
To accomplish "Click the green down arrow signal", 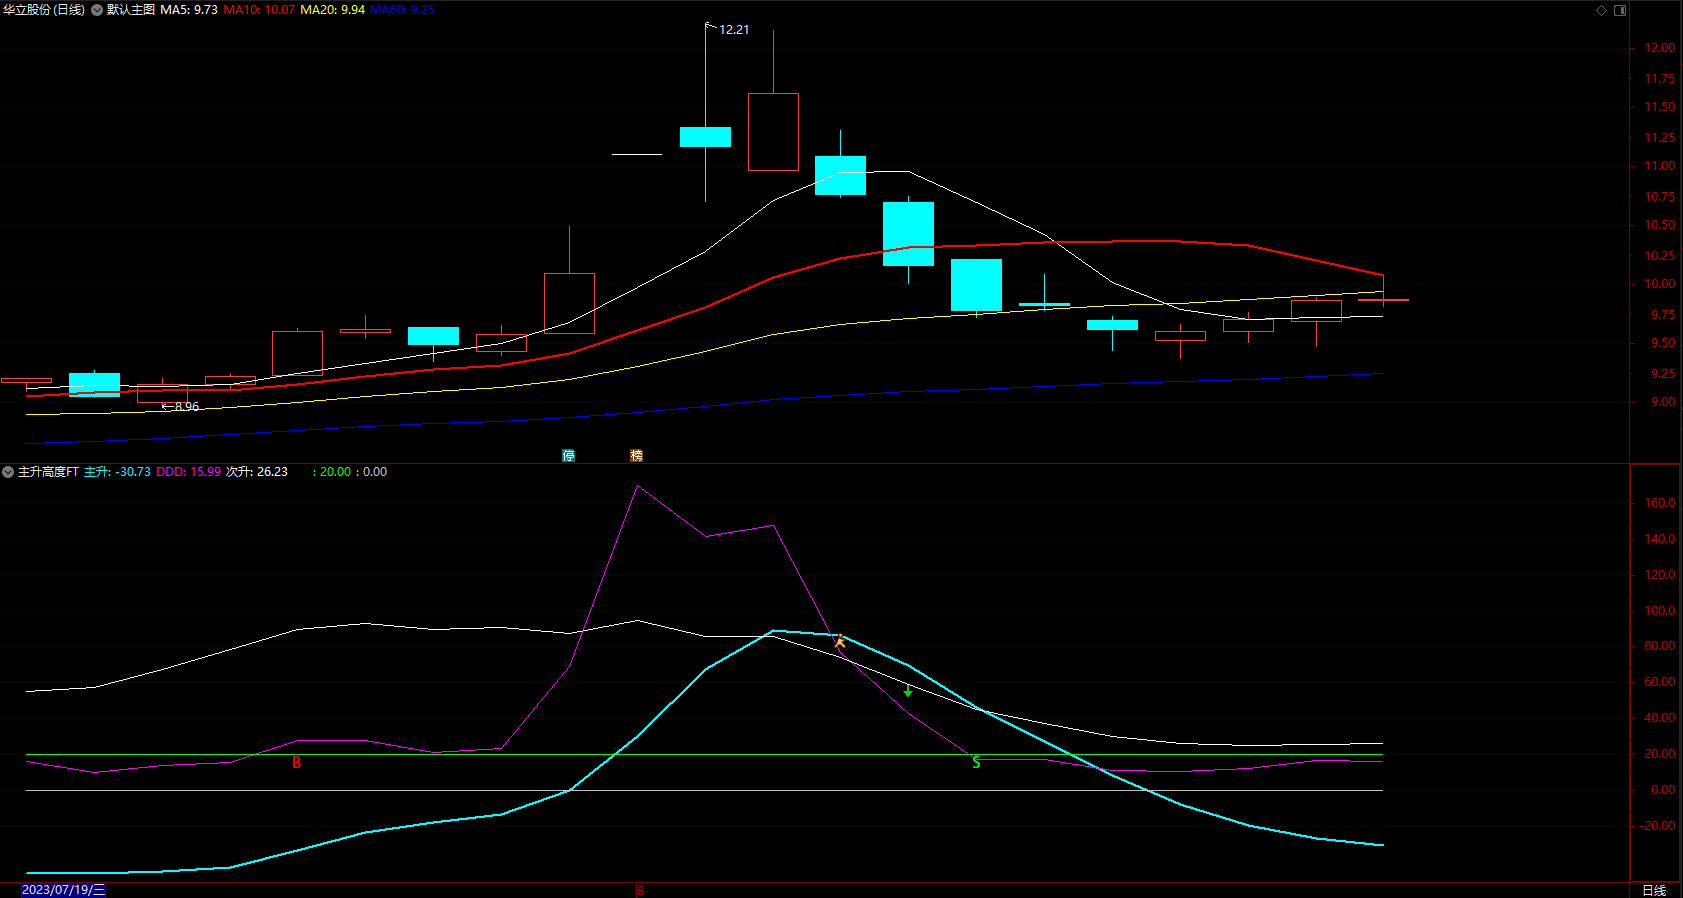I will (908, 690).
